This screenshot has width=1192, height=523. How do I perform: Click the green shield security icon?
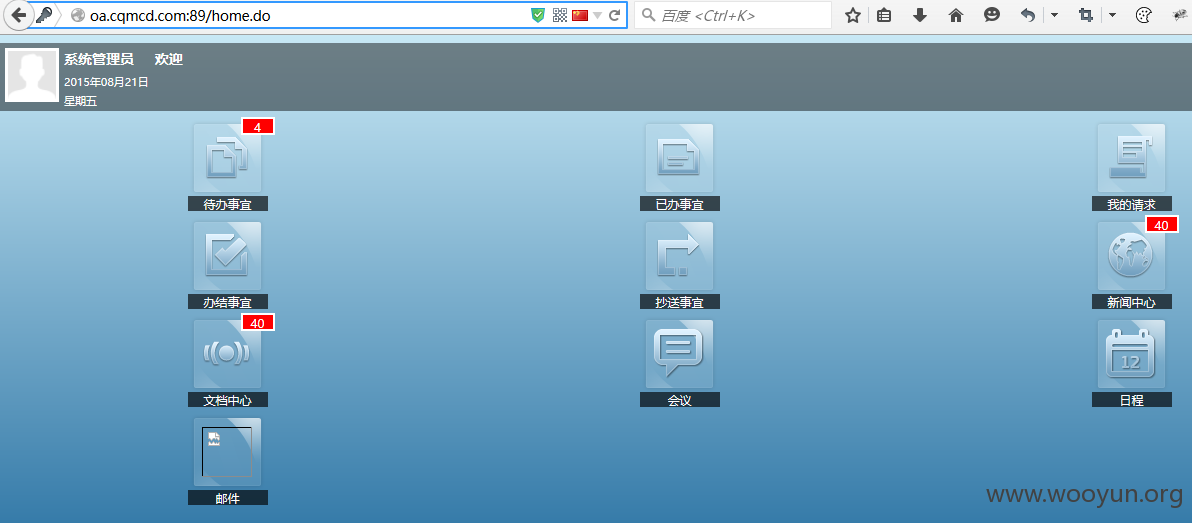click(538, 15)
